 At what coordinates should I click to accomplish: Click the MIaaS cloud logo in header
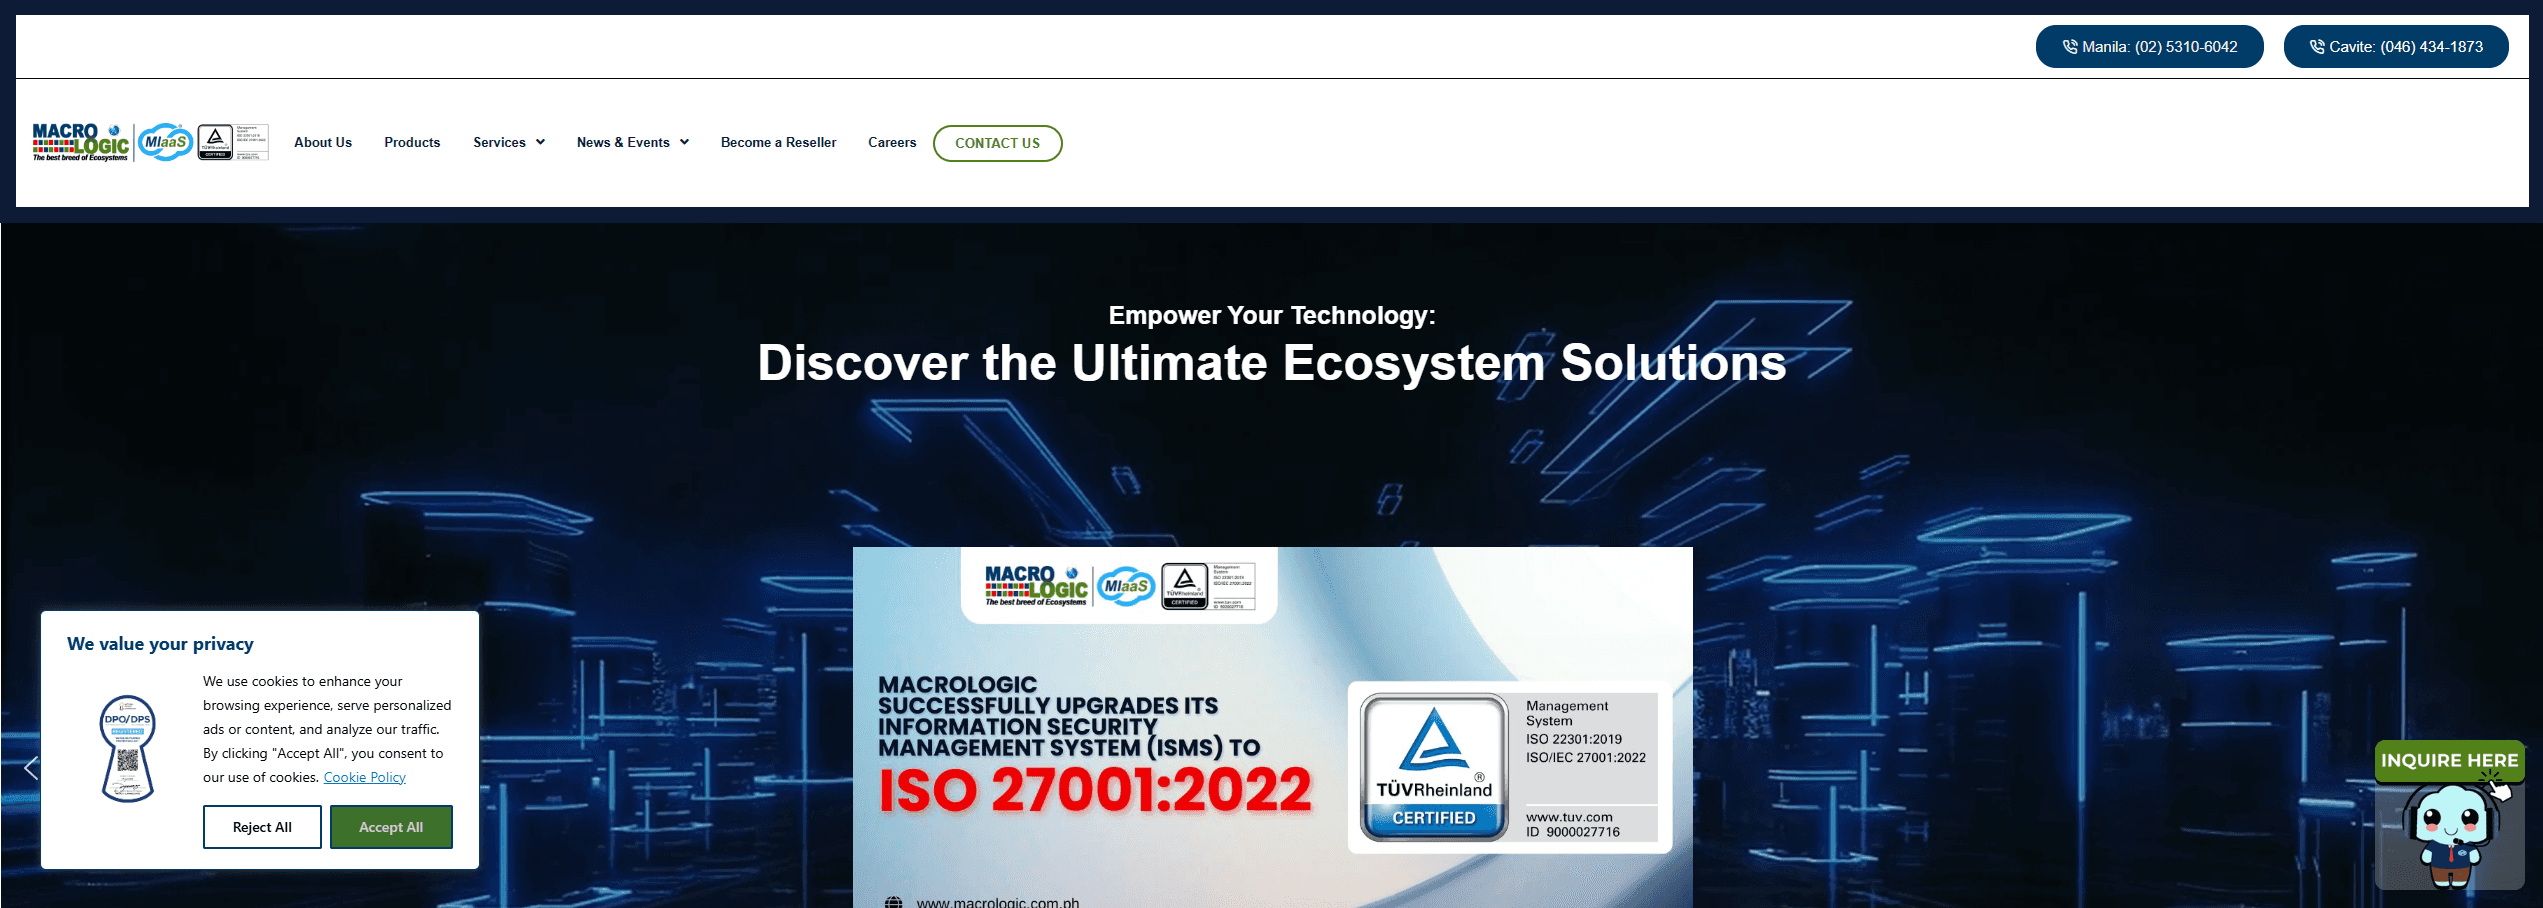(x=165, y=142)
